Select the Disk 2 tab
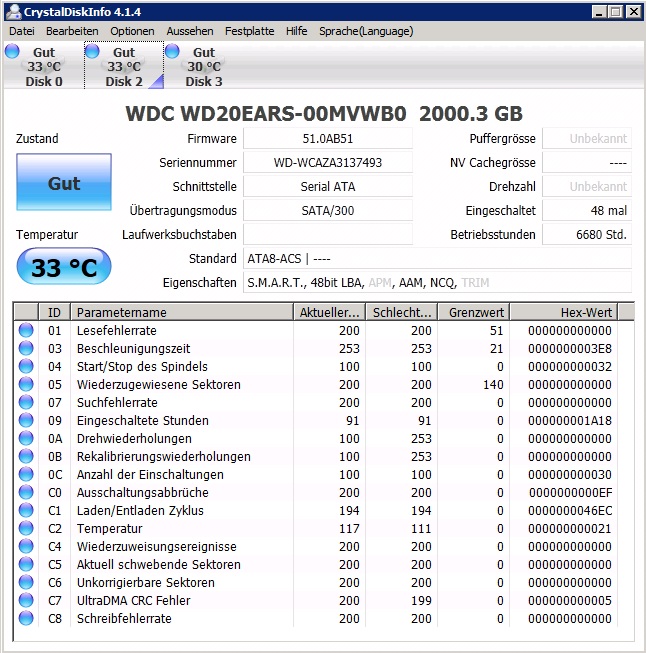Screen dimensions: 646x653 [x=124, y=65]
